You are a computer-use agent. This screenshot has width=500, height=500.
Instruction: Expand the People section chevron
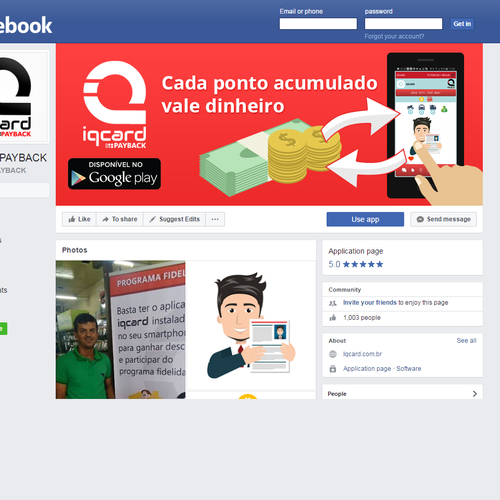[x=475, y=394]
